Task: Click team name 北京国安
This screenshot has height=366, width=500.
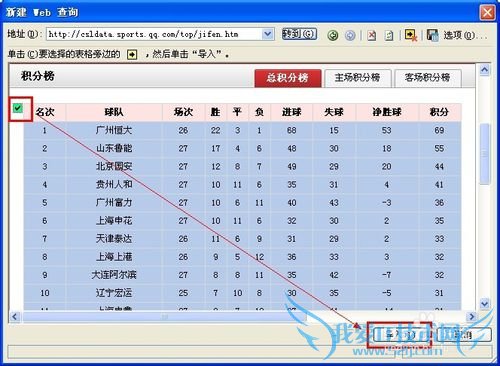Action: click(x=114, y=166)
